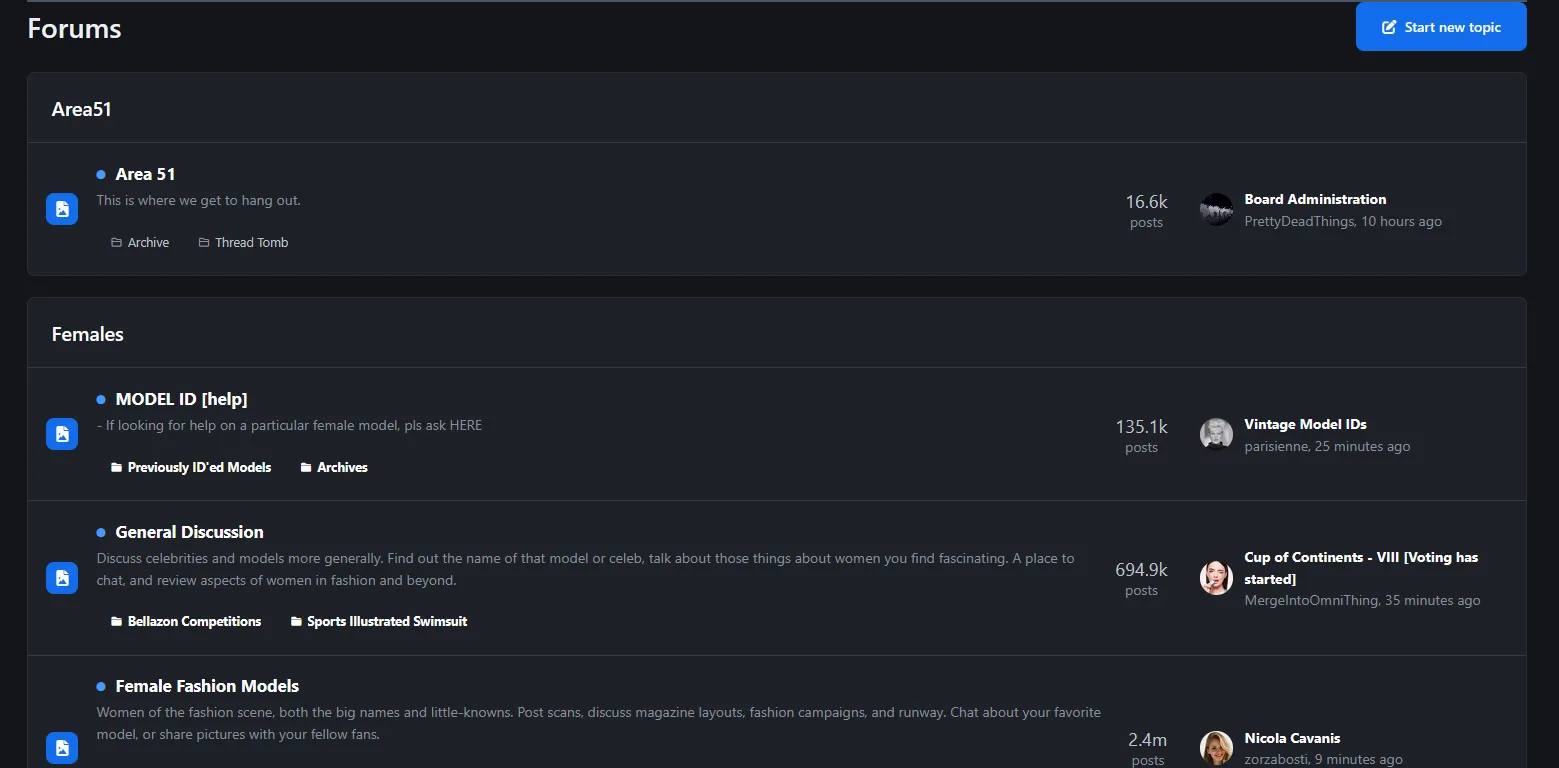Click the Area 51 forum icon
Screen dimensions: 1559x768
[x=62, y=209]
